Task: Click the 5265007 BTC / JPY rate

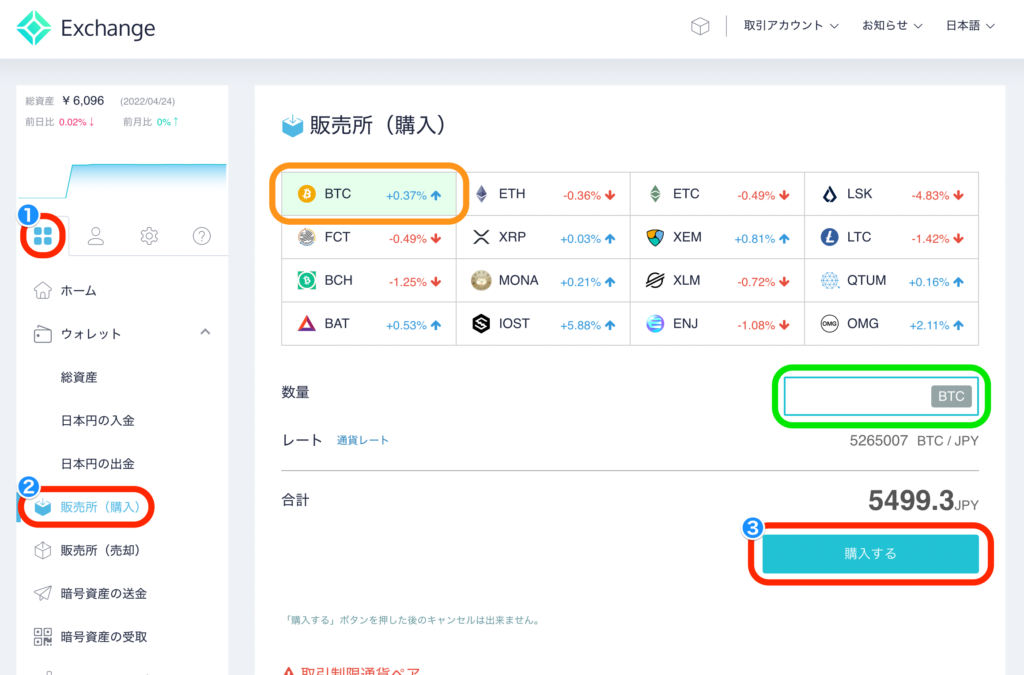Action: 914,441
